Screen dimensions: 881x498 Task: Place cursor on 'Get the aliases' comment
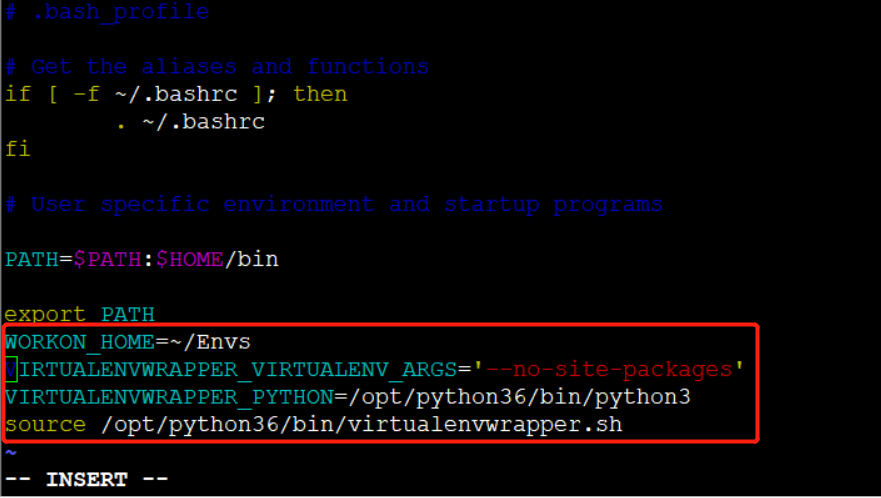tap(134, 67)
